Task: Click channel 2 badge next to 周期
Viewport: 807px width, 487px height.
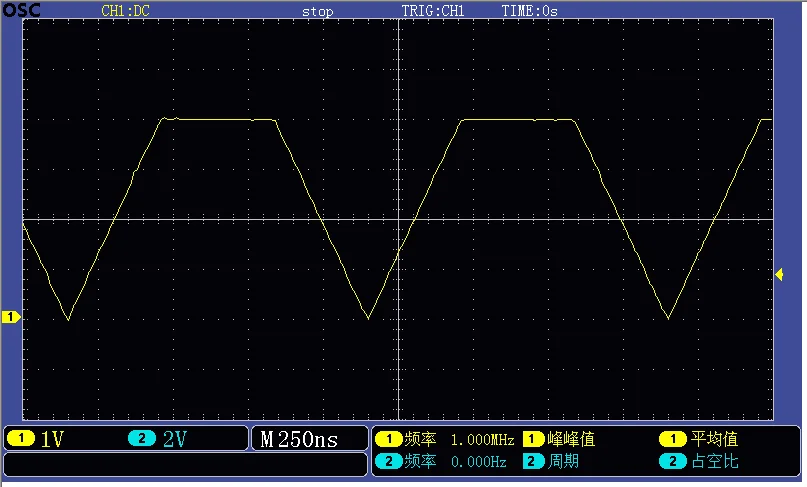Action: click(533, 461)
